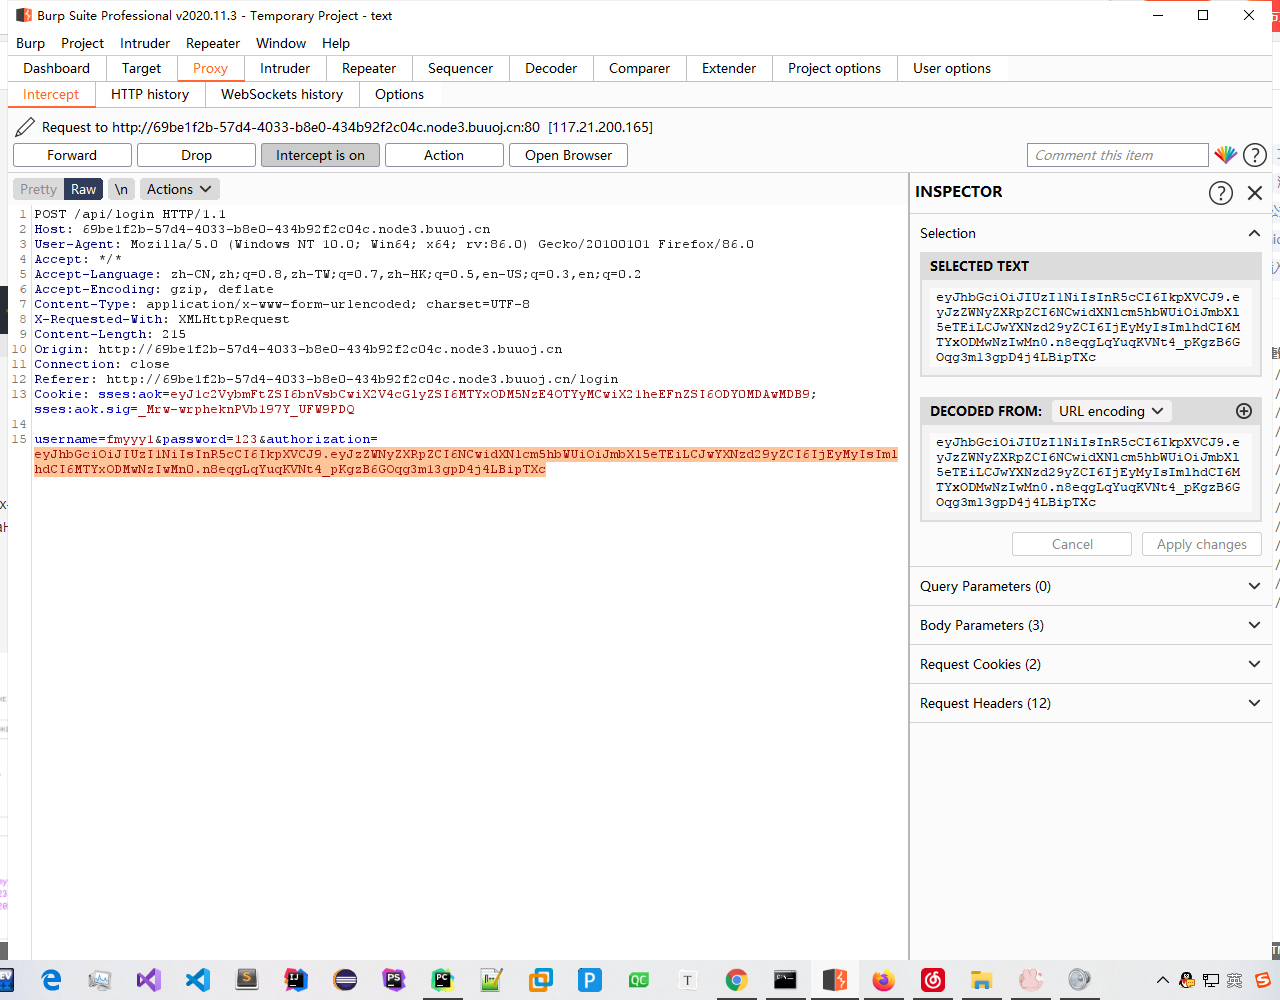Image resolution: width=1280 pixels, height=1000 pixels.
Task: Open Microsoft Edge from the taskbar
Action: [50, 980]
